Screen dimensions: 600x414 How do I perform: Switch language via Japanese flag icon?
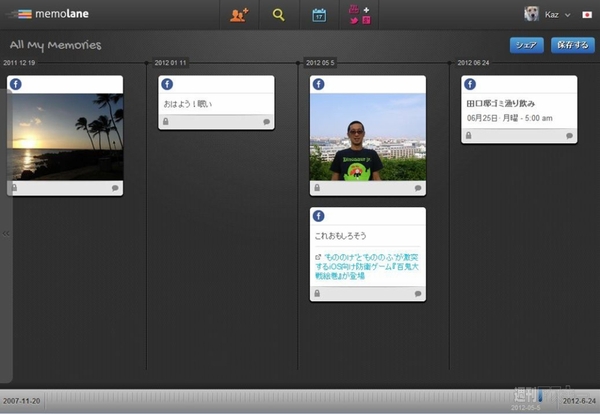(x=587, y=15)
